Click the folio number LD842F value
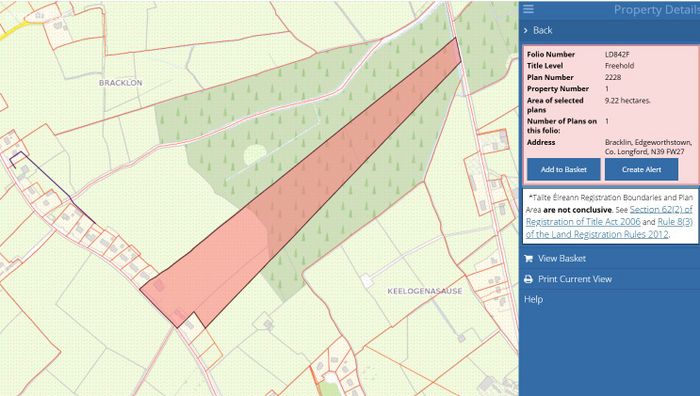This screenshot has width=700, height=396. coord(617,54)
